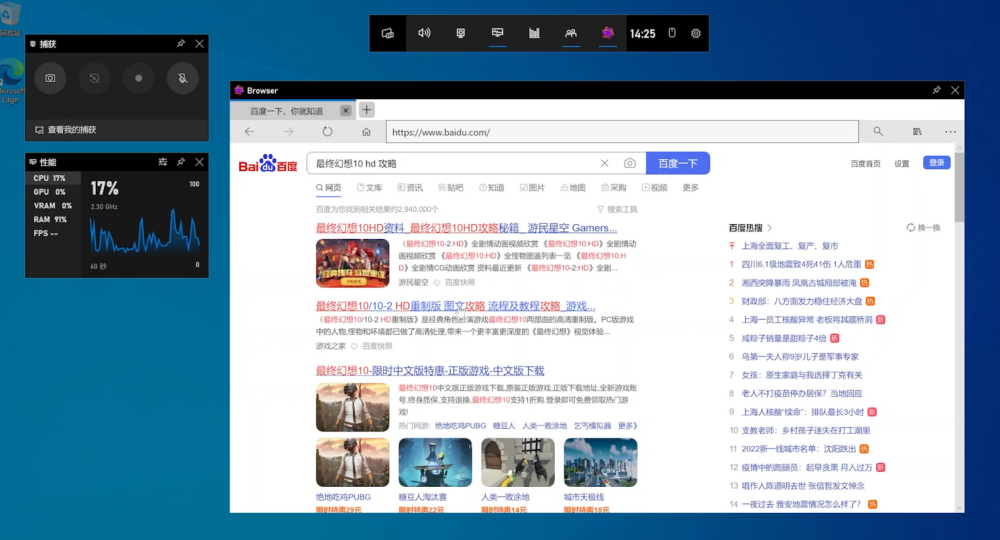Take a screenshot with the camera button
This screenshot has width=1000, height=540.
pyautogui.click(x=50, y=78)
